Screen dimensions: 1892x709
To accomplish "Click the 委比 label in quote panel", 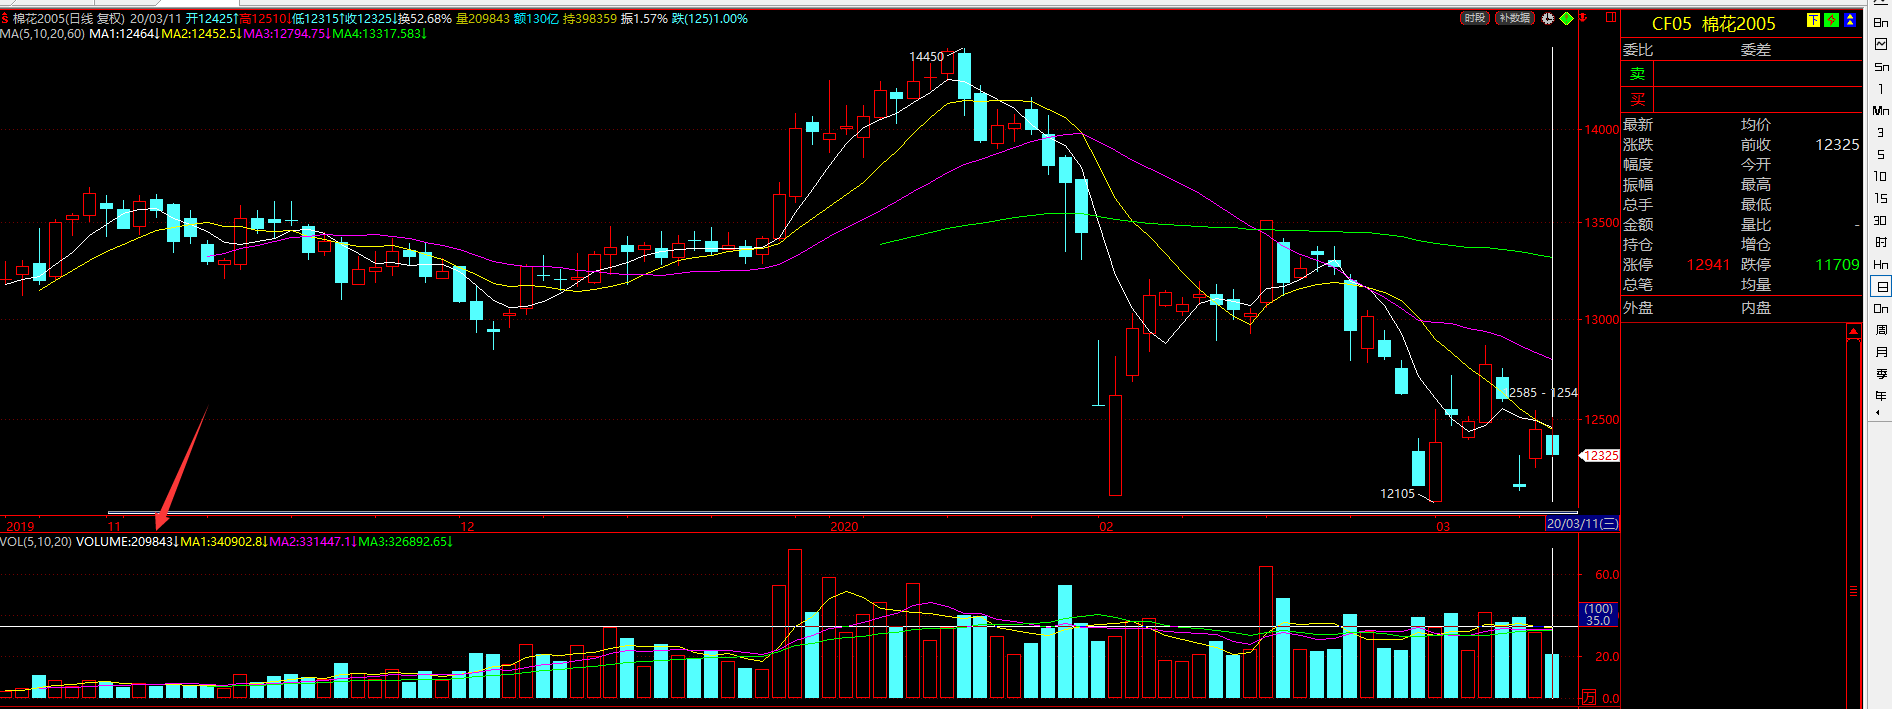I will pyautogui.click(x=1638, y=50).
